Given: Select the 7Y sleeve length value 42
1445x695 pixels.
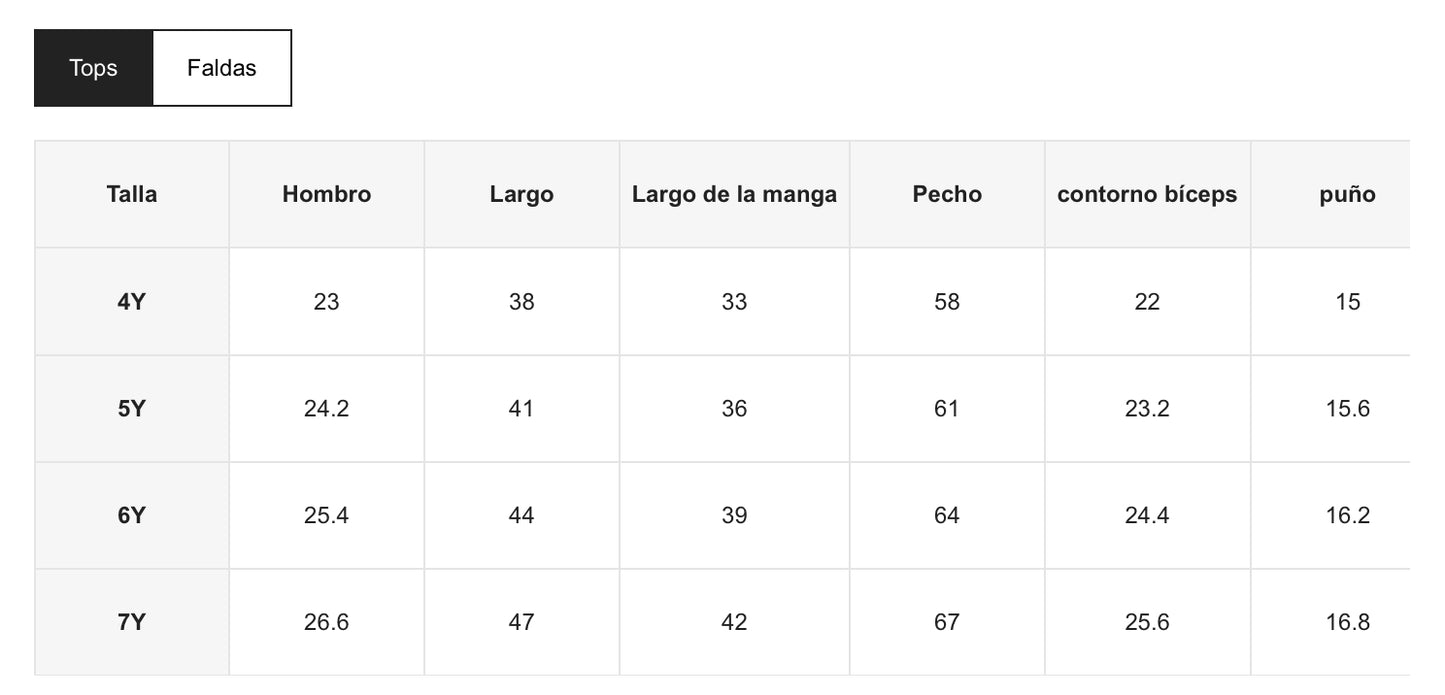Looking at the screenshot, I should (734, 622).
